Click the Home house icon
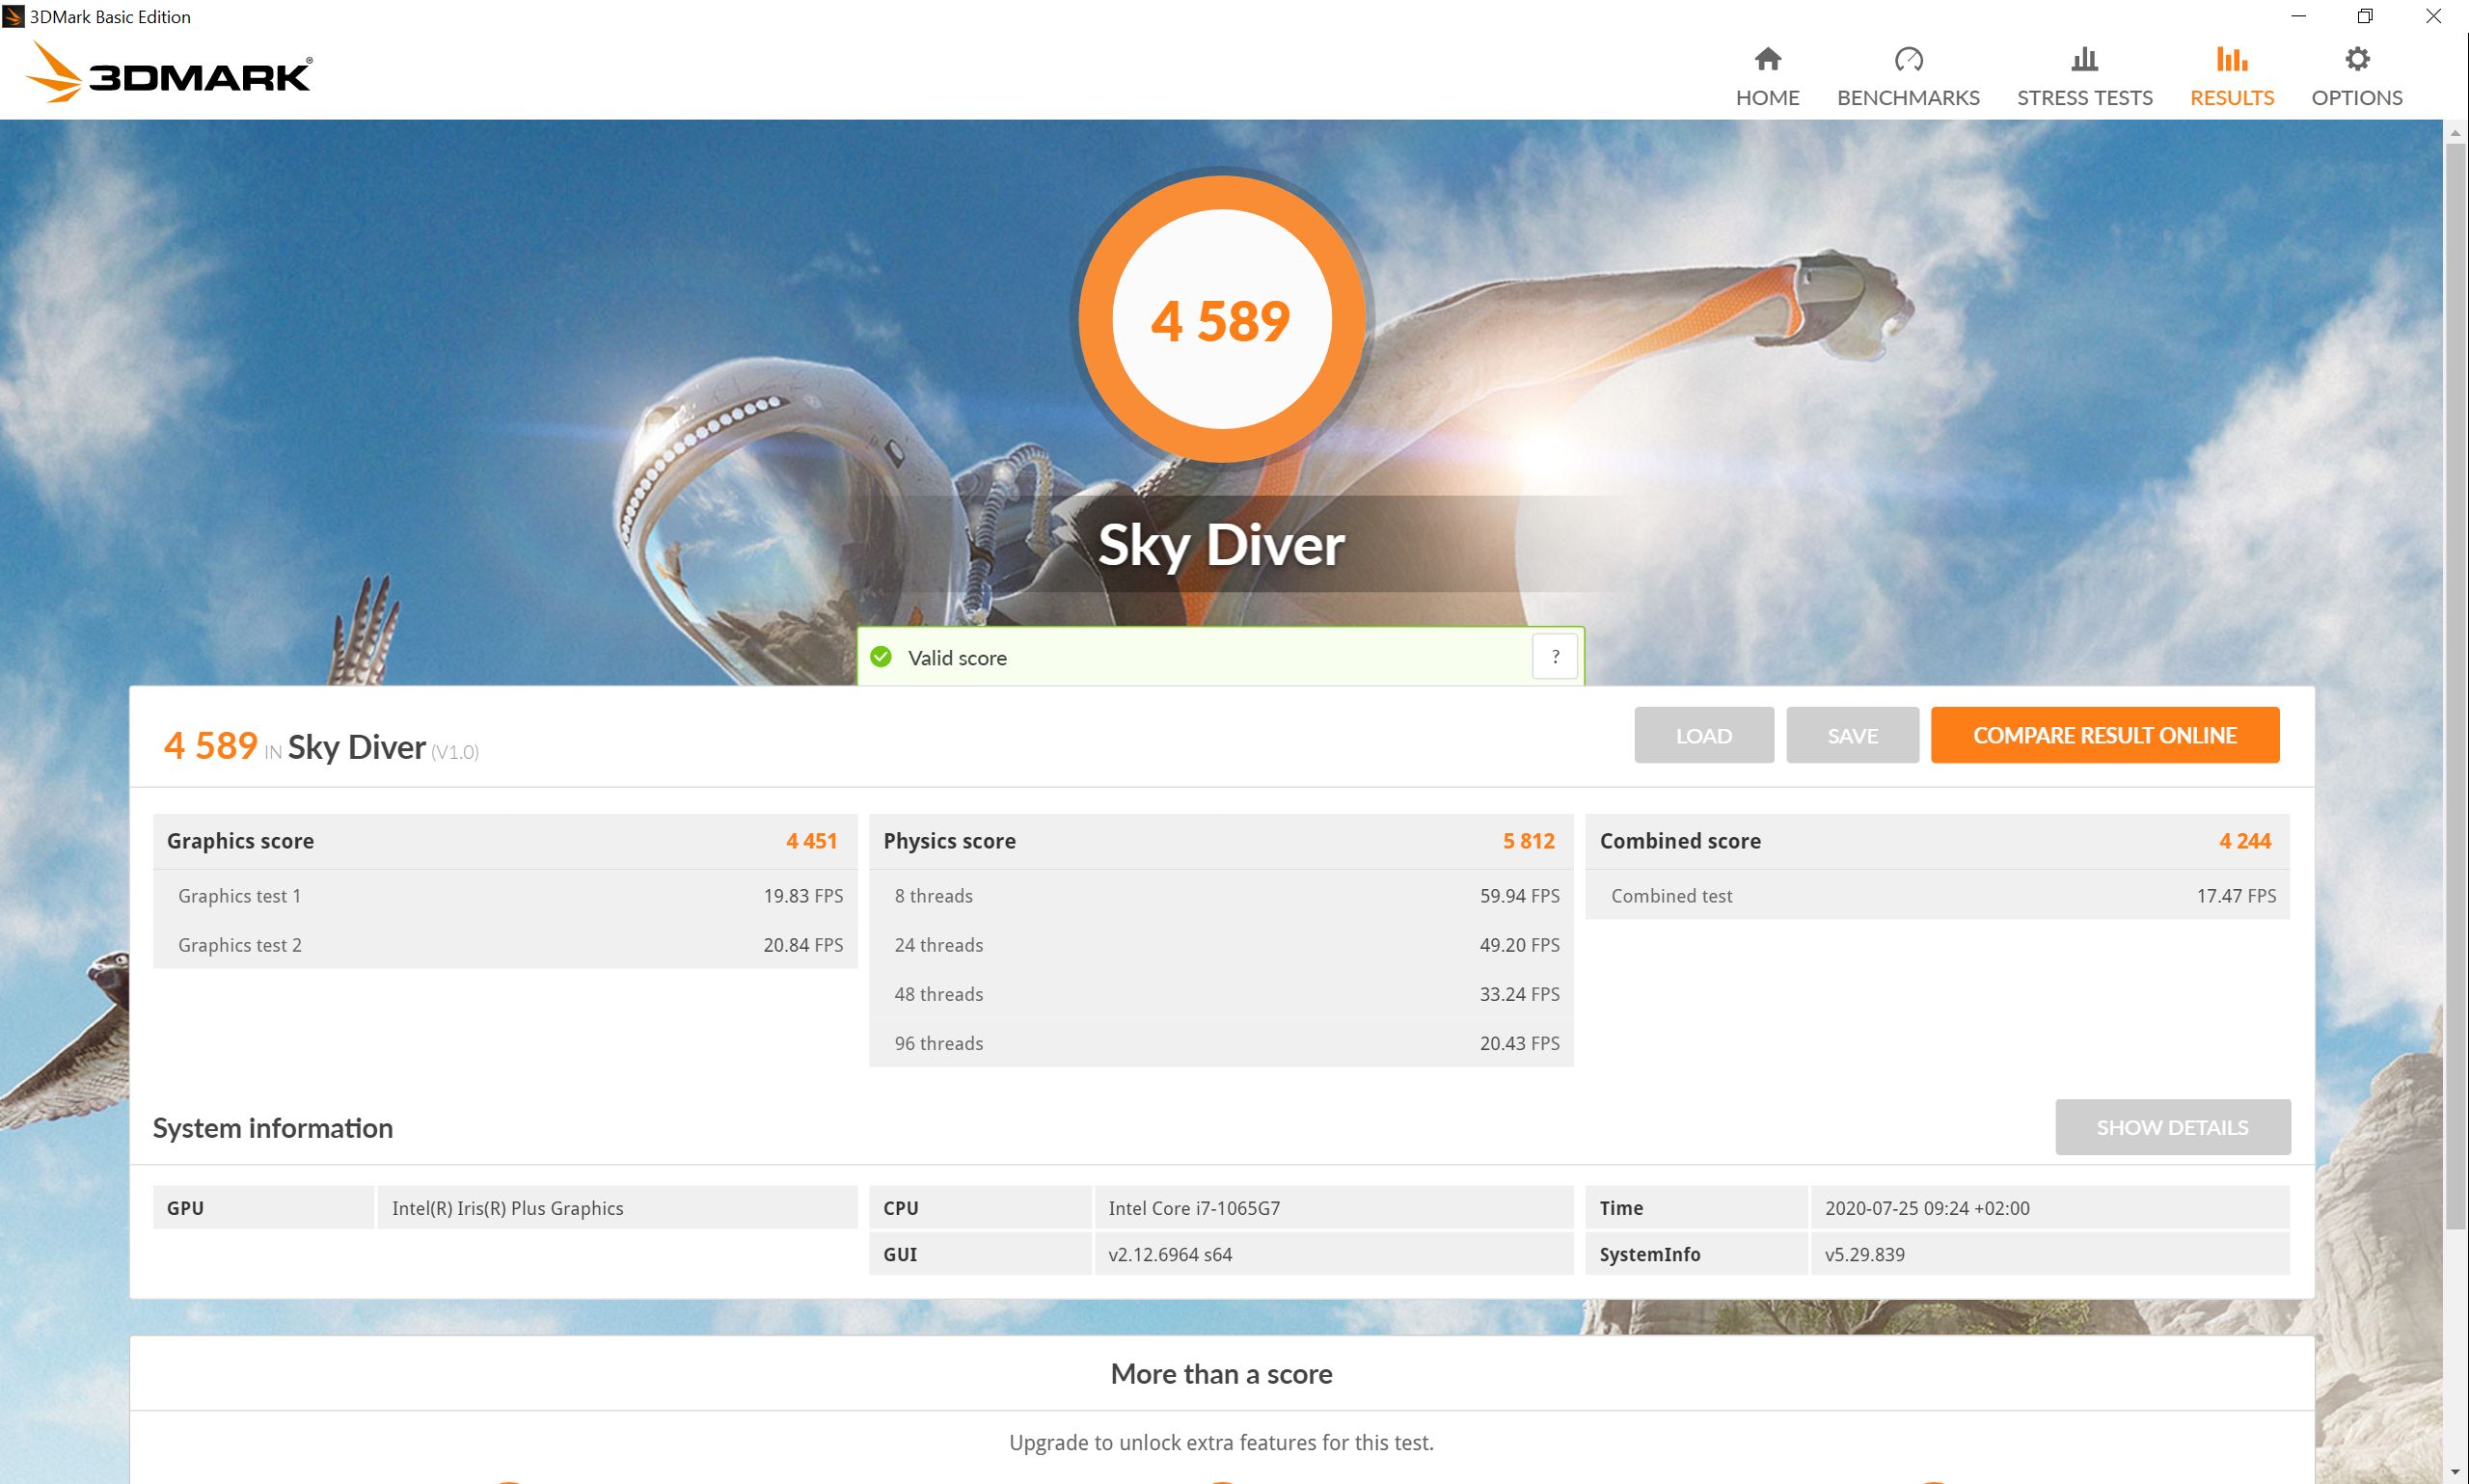 [x=1767, y=59]
